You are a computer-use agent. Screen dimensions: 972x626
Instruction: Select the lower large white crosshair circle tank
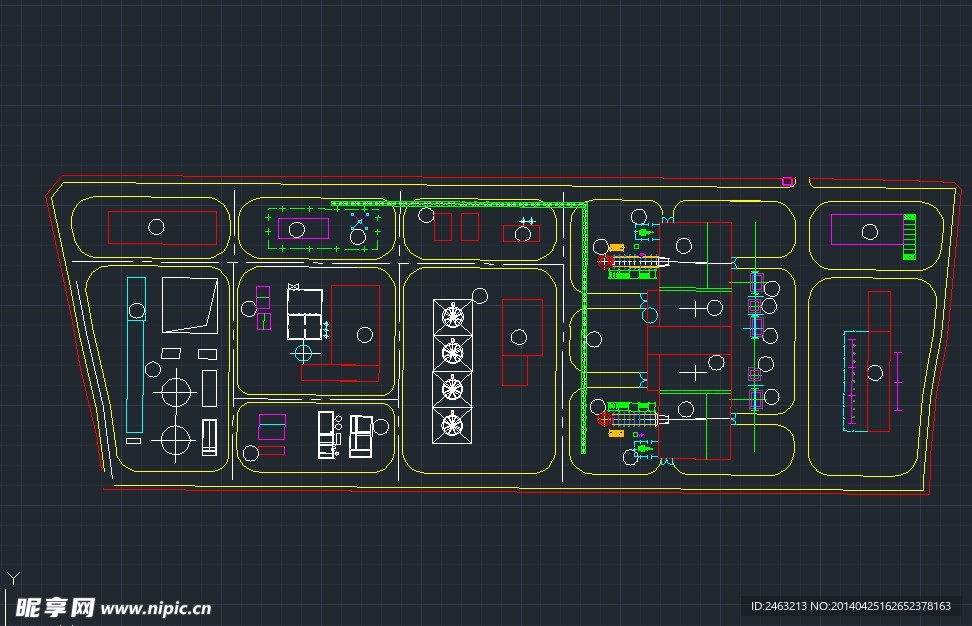coord(176,438)
